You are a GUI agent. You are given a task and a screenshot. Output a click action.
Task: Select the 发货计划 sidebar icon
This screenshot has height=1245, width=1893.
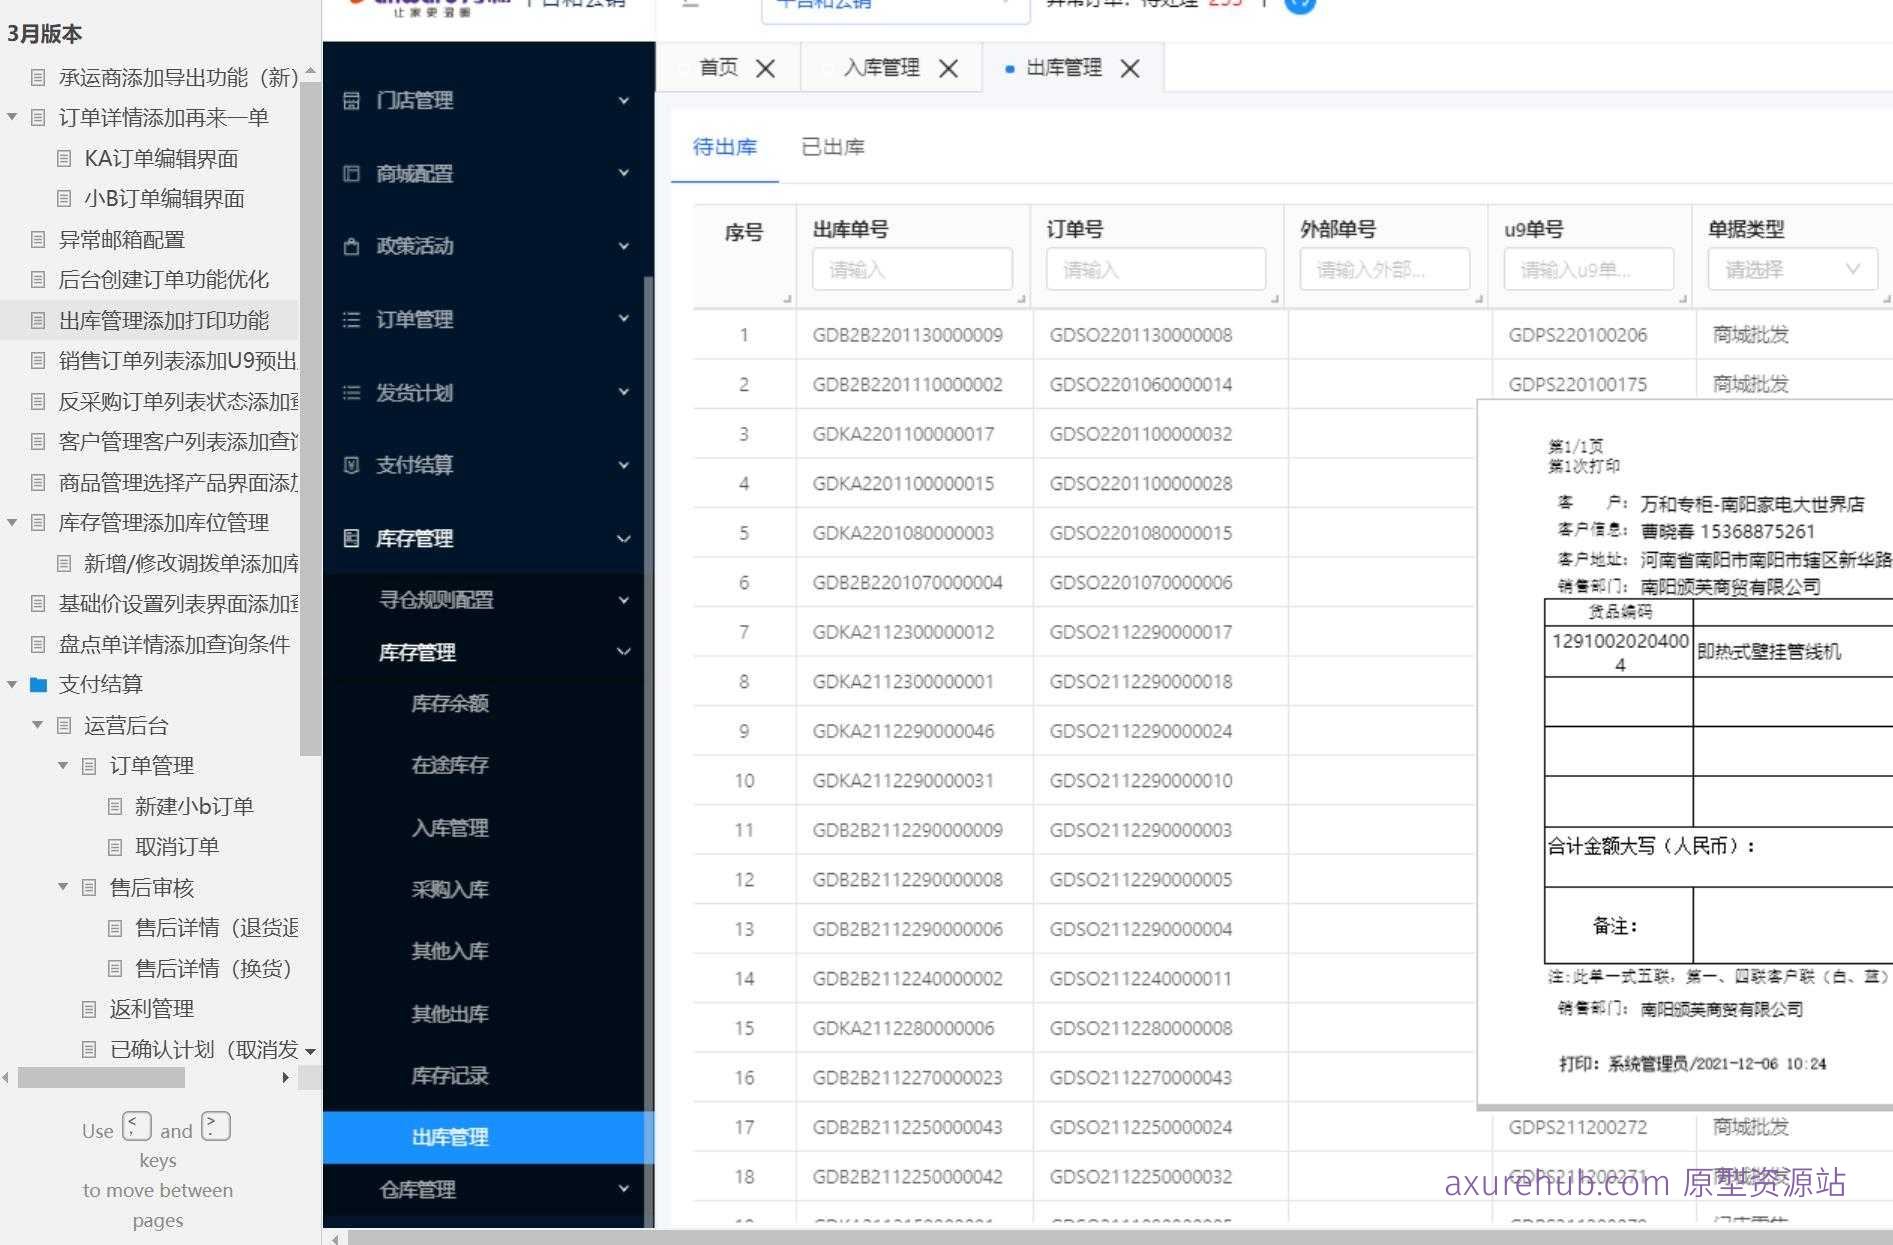(x=350, y=392)
